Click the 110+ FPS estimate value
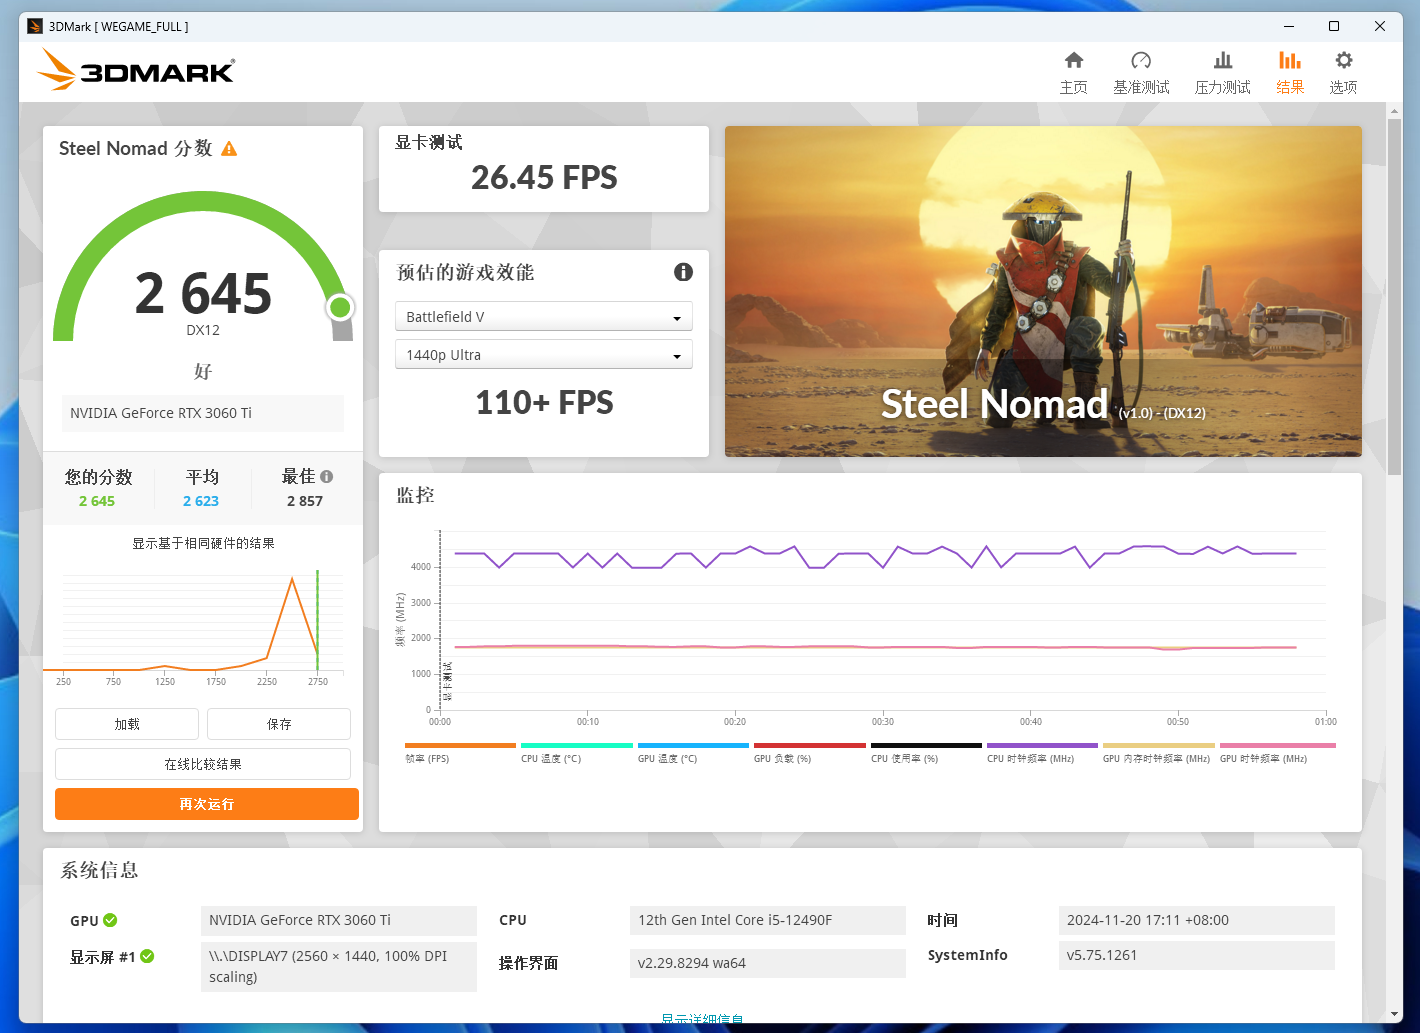This screenshot has width=1420, height=1033. (x=544, y=403)
